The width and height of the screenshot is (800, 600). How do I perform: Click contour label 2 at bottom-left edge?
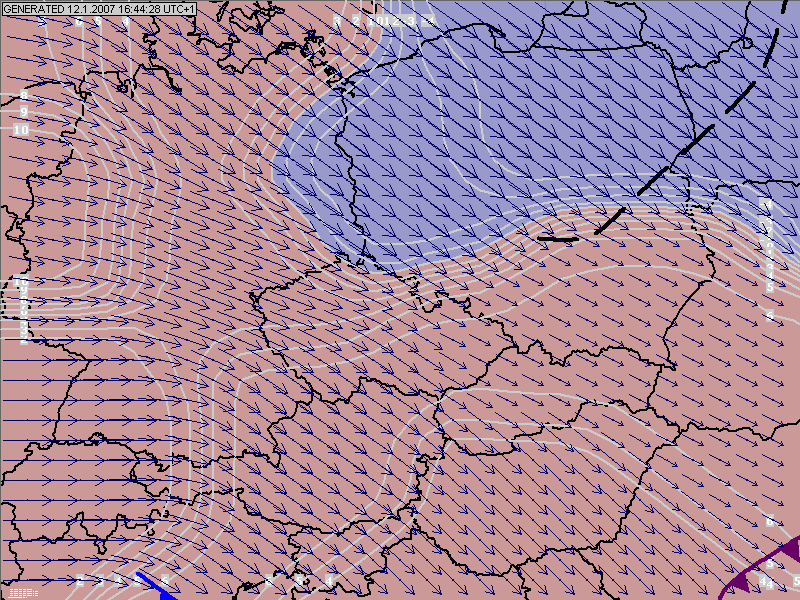coord(78,581)
